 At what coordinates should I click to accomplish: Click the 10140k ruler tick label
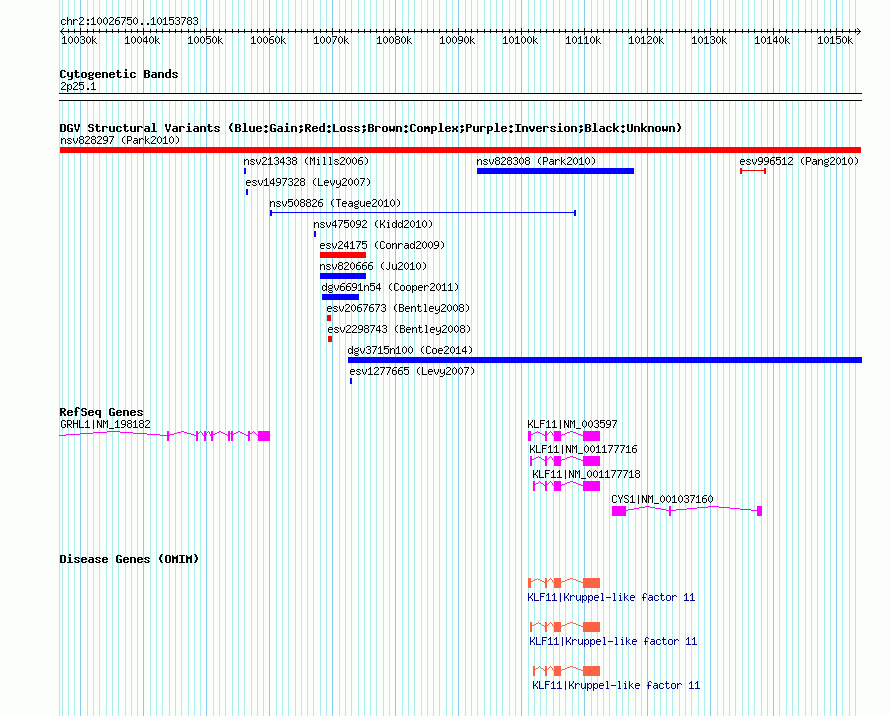(772, 40)
